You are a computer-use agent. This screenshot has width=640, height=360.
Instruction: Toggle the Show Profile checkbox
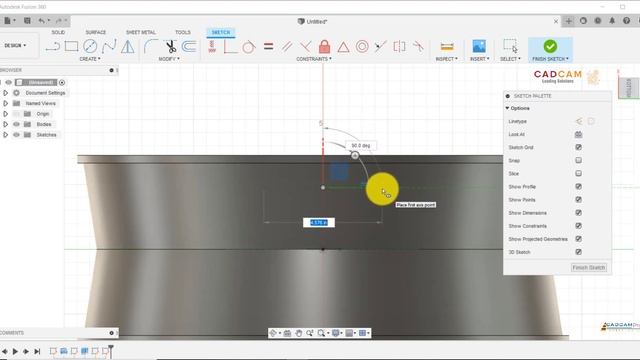click(x=578, y=186)
